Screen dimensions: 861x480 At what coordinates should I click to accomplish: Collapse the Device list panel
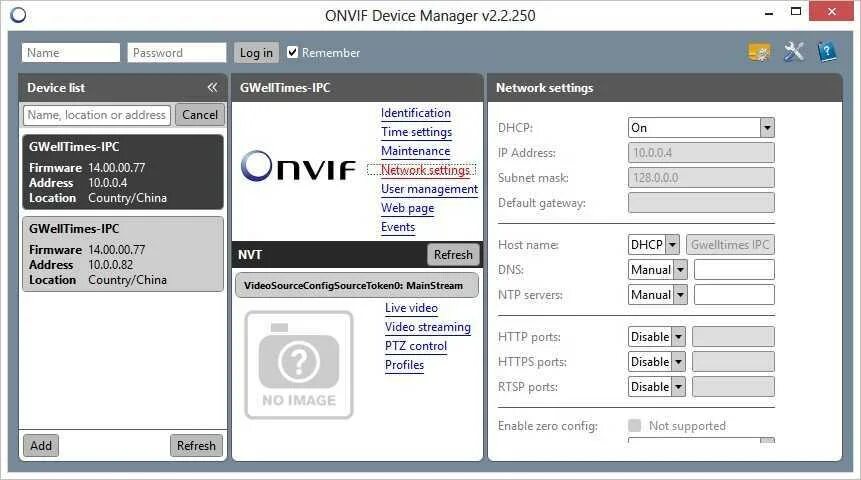213,87
